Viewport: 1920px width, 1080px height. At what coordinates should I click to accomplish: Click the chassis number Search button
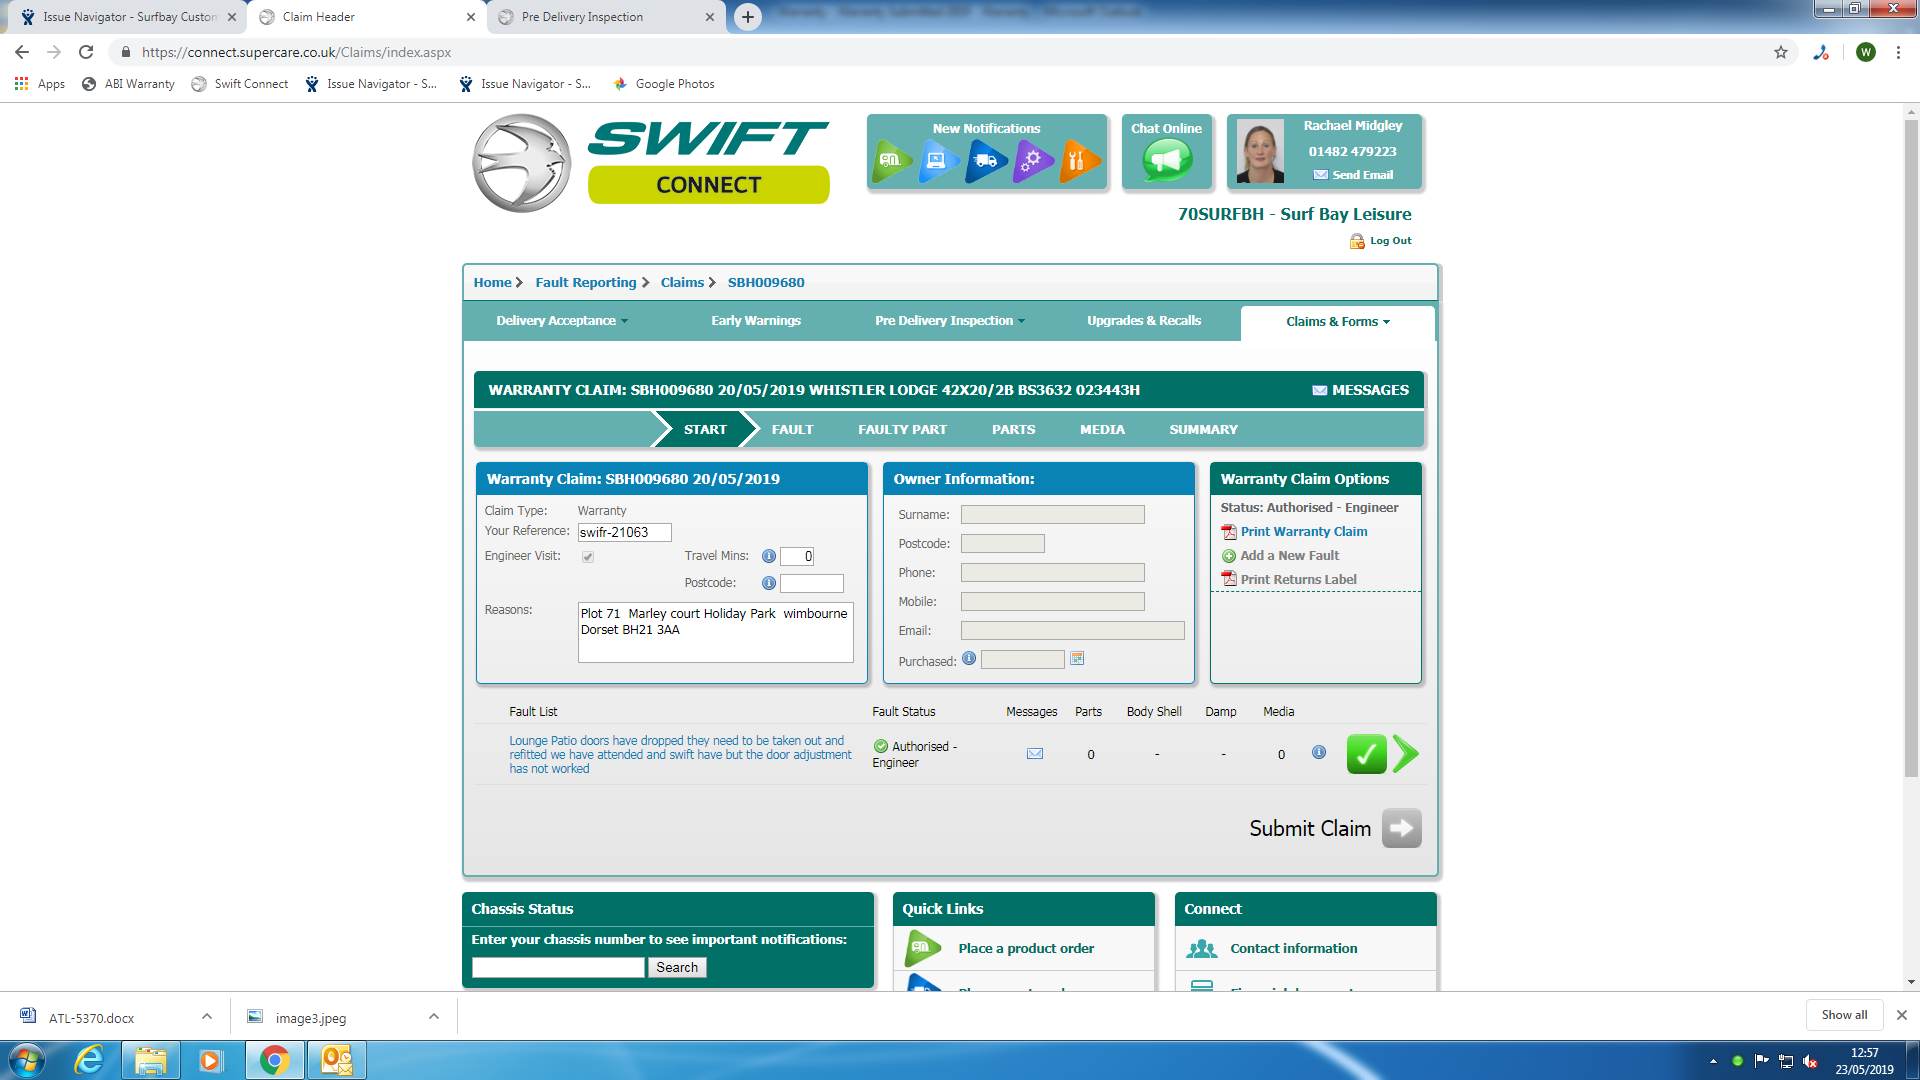677,968
